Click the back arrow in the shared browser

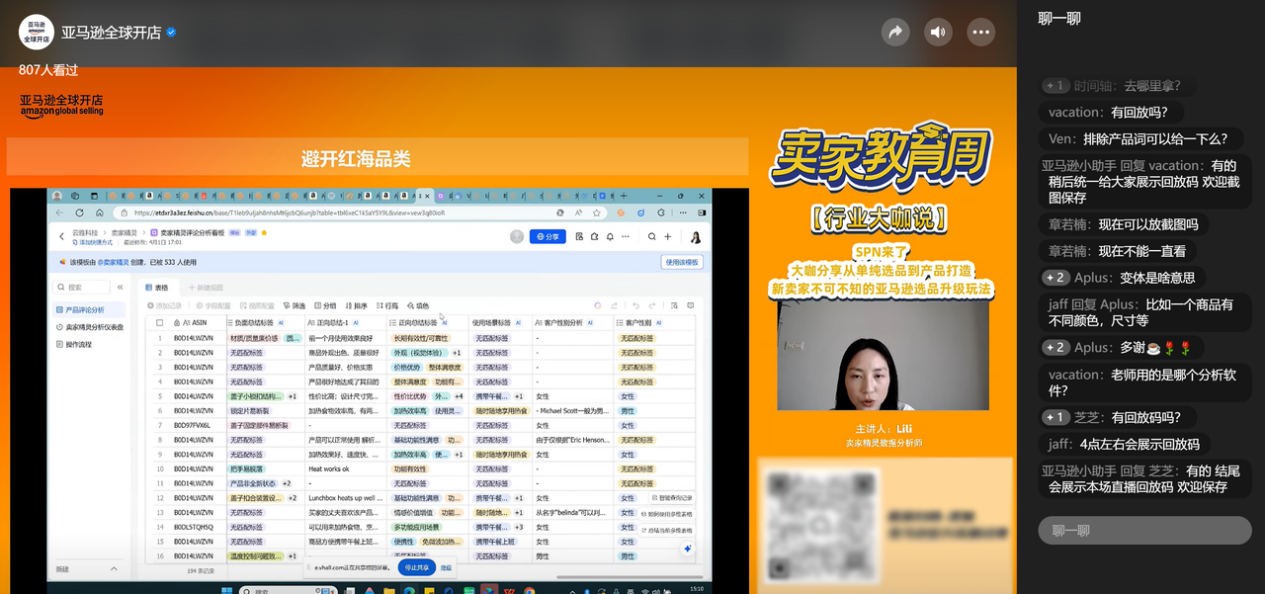(61, 213)
